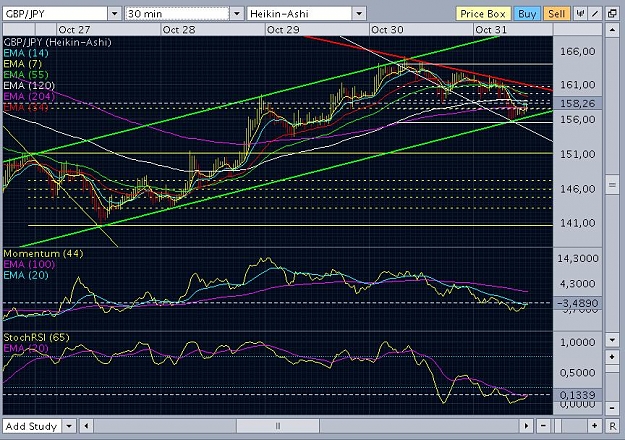
Task: Open the 30 min timeframe dropdown arrow
Action: [x=237, y=14]
